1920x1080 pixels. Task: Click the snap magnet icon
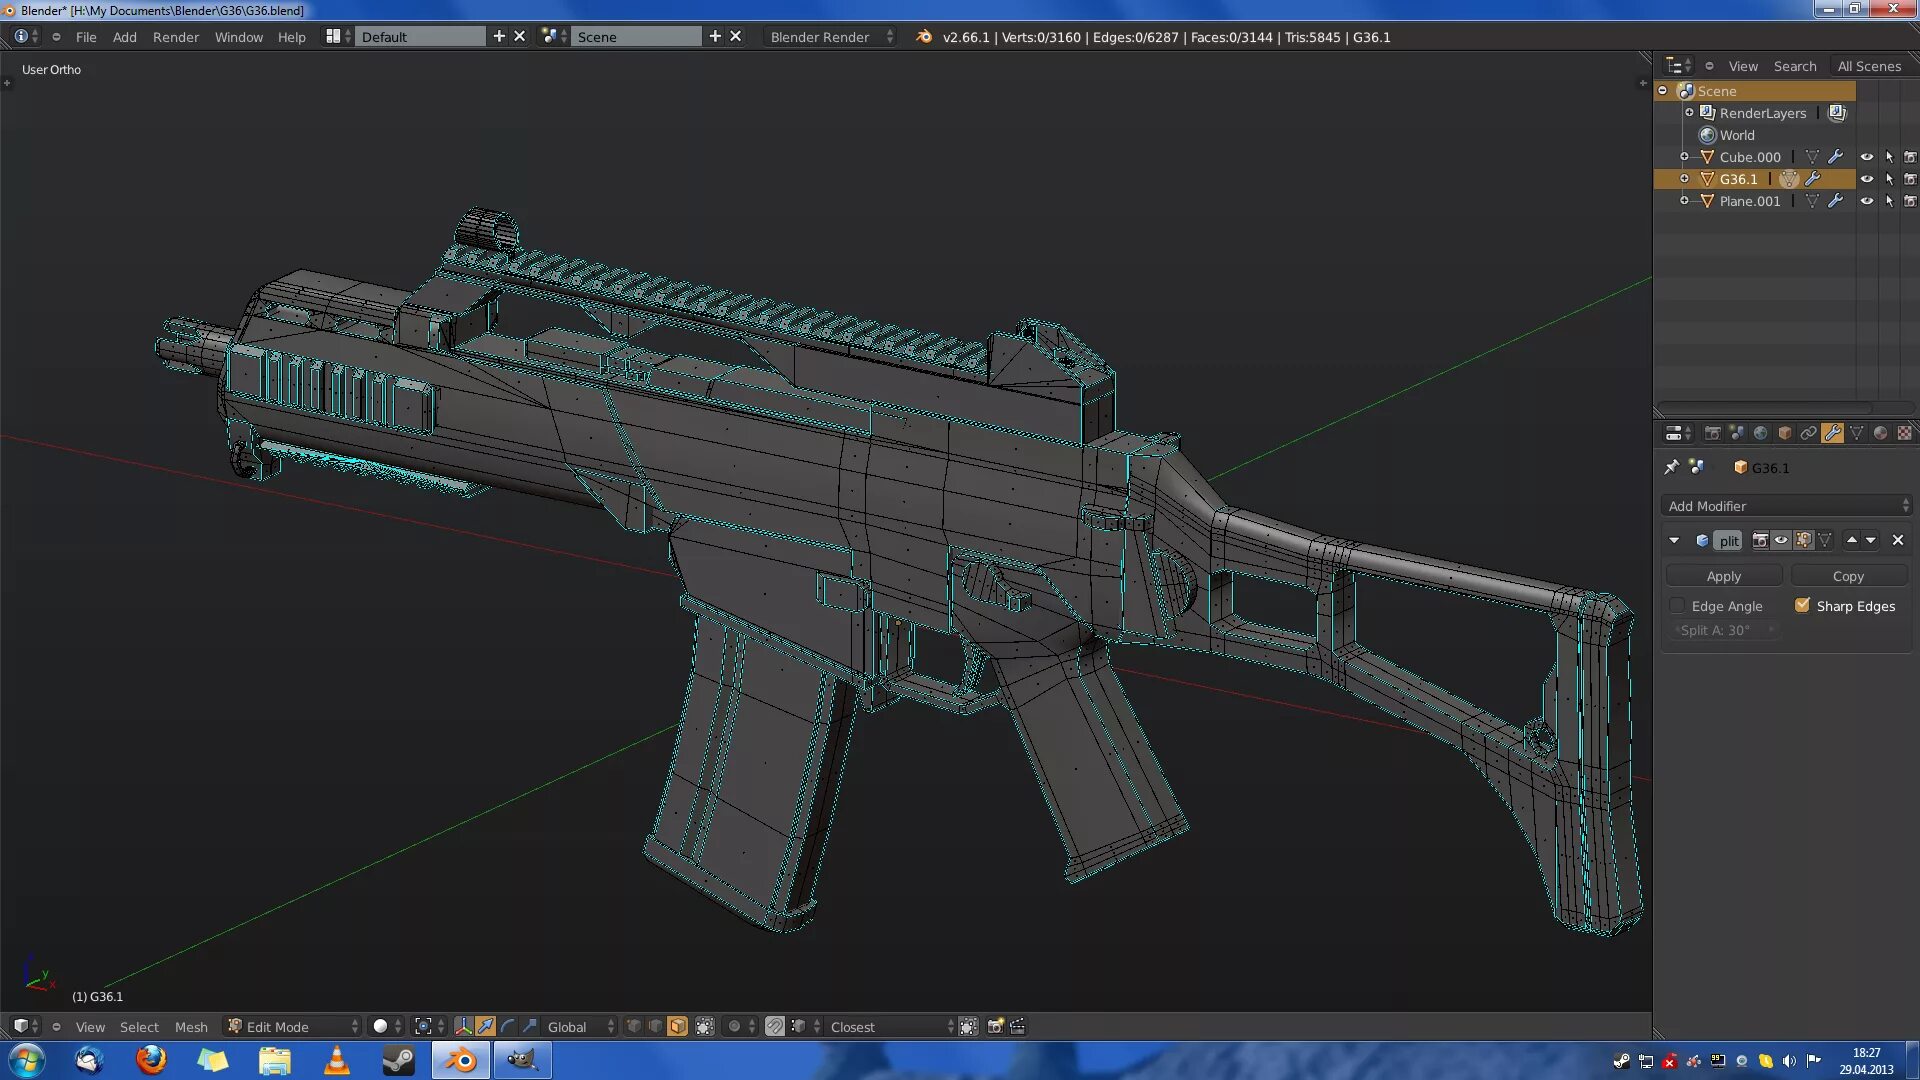click(775, 1026)
